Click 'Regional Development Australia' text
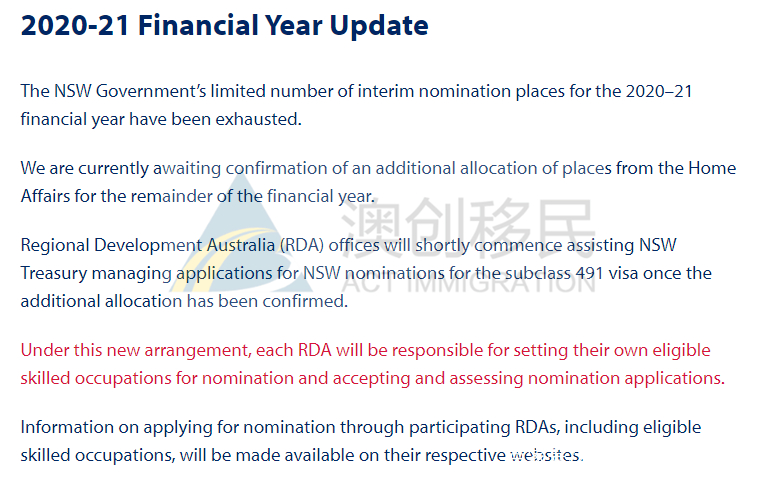Image resolution: width=768 pixels, height=480 pixels. 147,245
